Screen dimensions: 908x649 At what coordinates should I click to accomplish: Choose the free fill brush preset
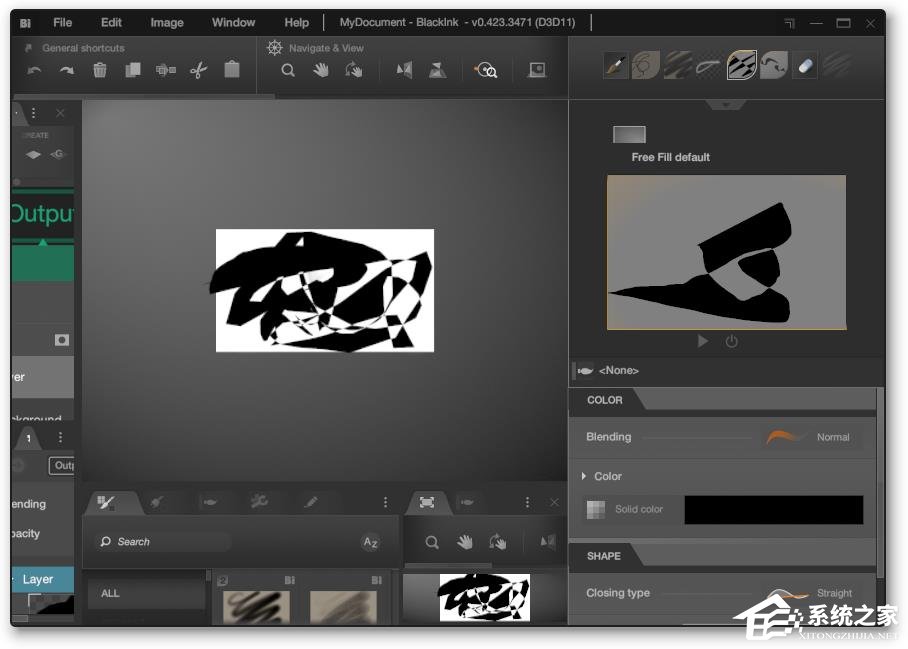click(741, 66)
